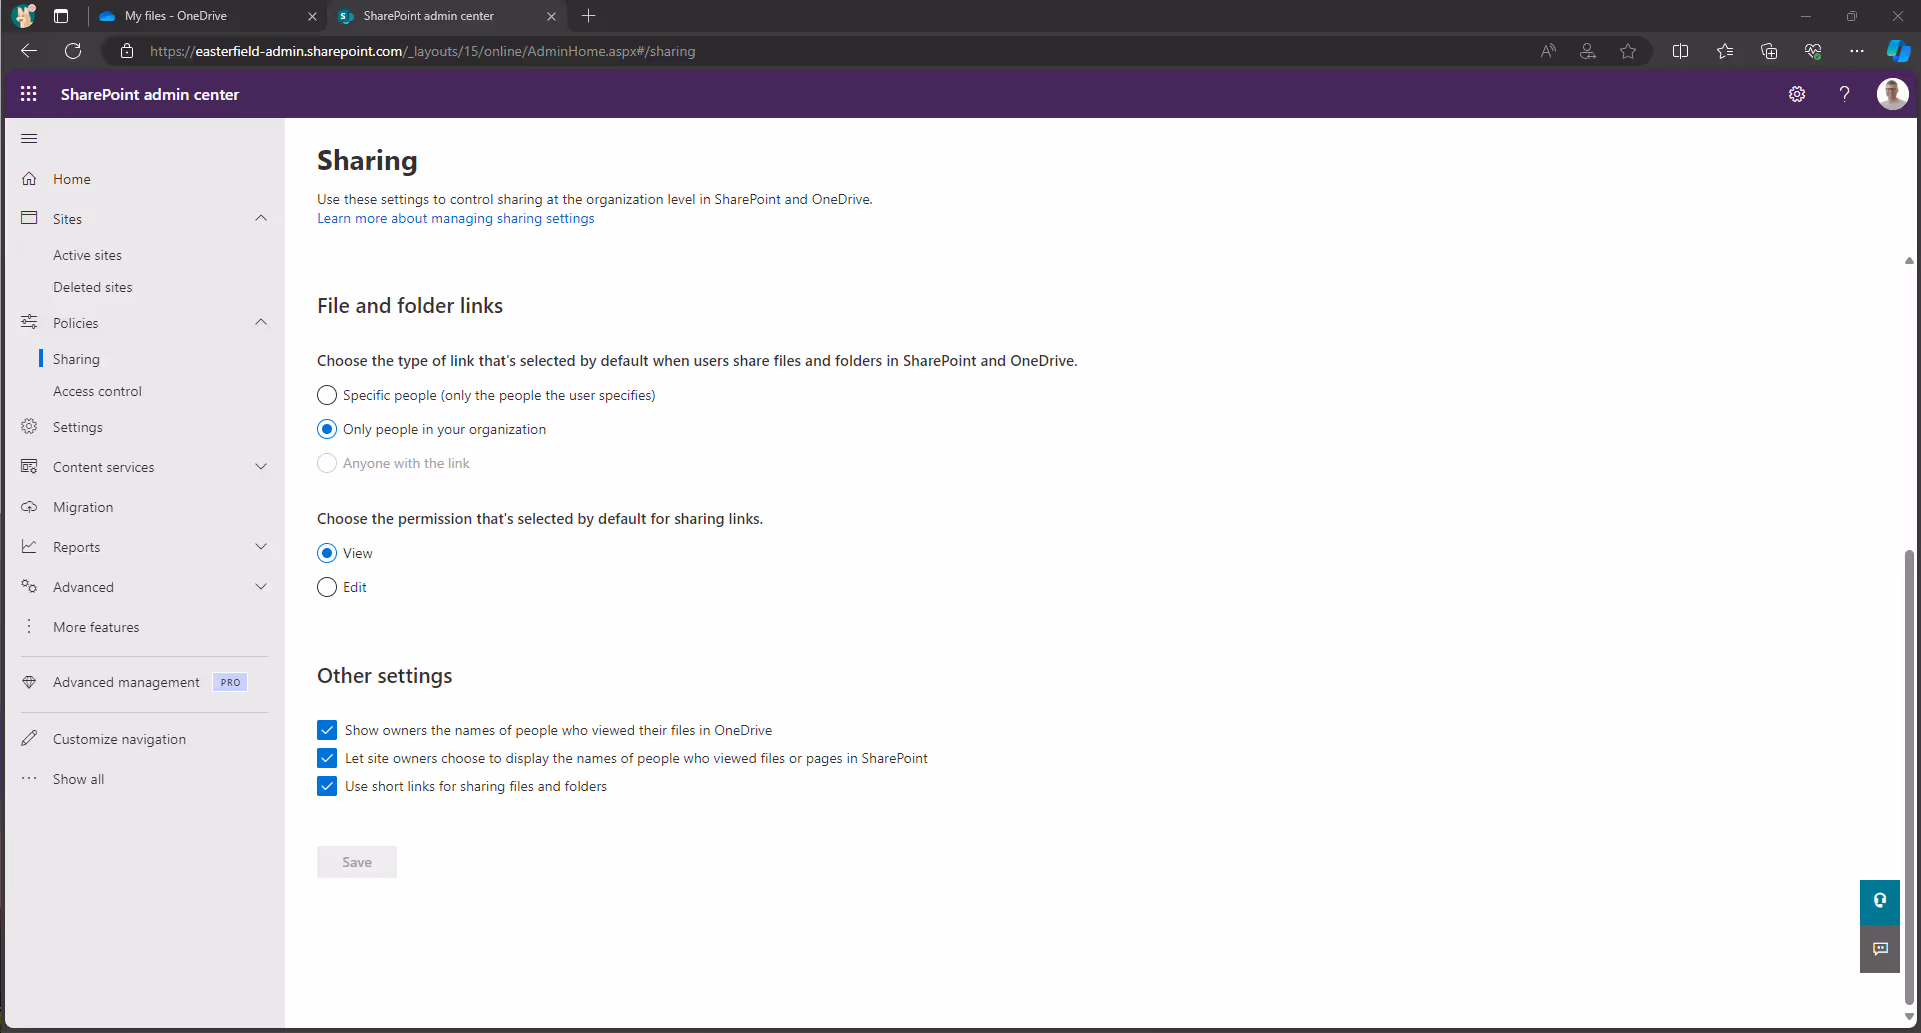
Task: Refresh the page with the reload icon
Action: (x=73, y=51)
